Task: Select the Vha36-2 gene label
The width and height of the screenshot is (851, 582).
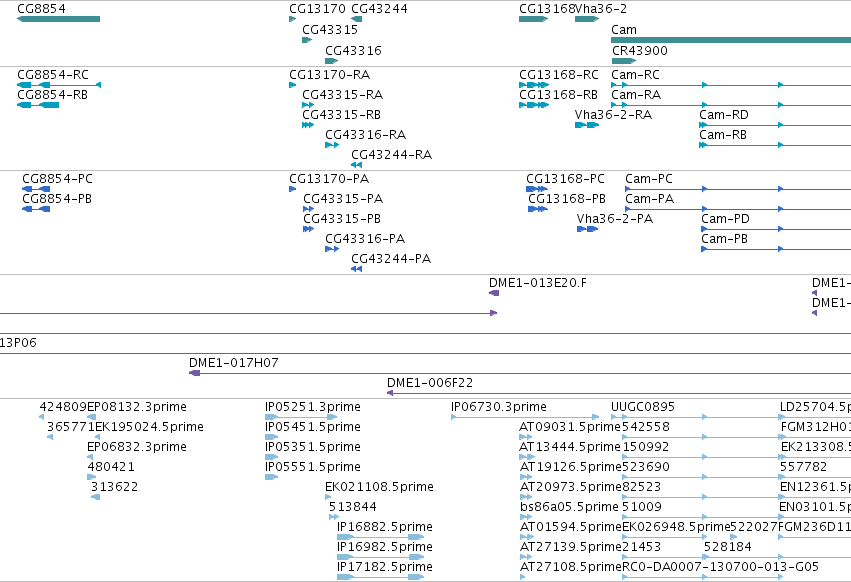Action: point(601,9)
